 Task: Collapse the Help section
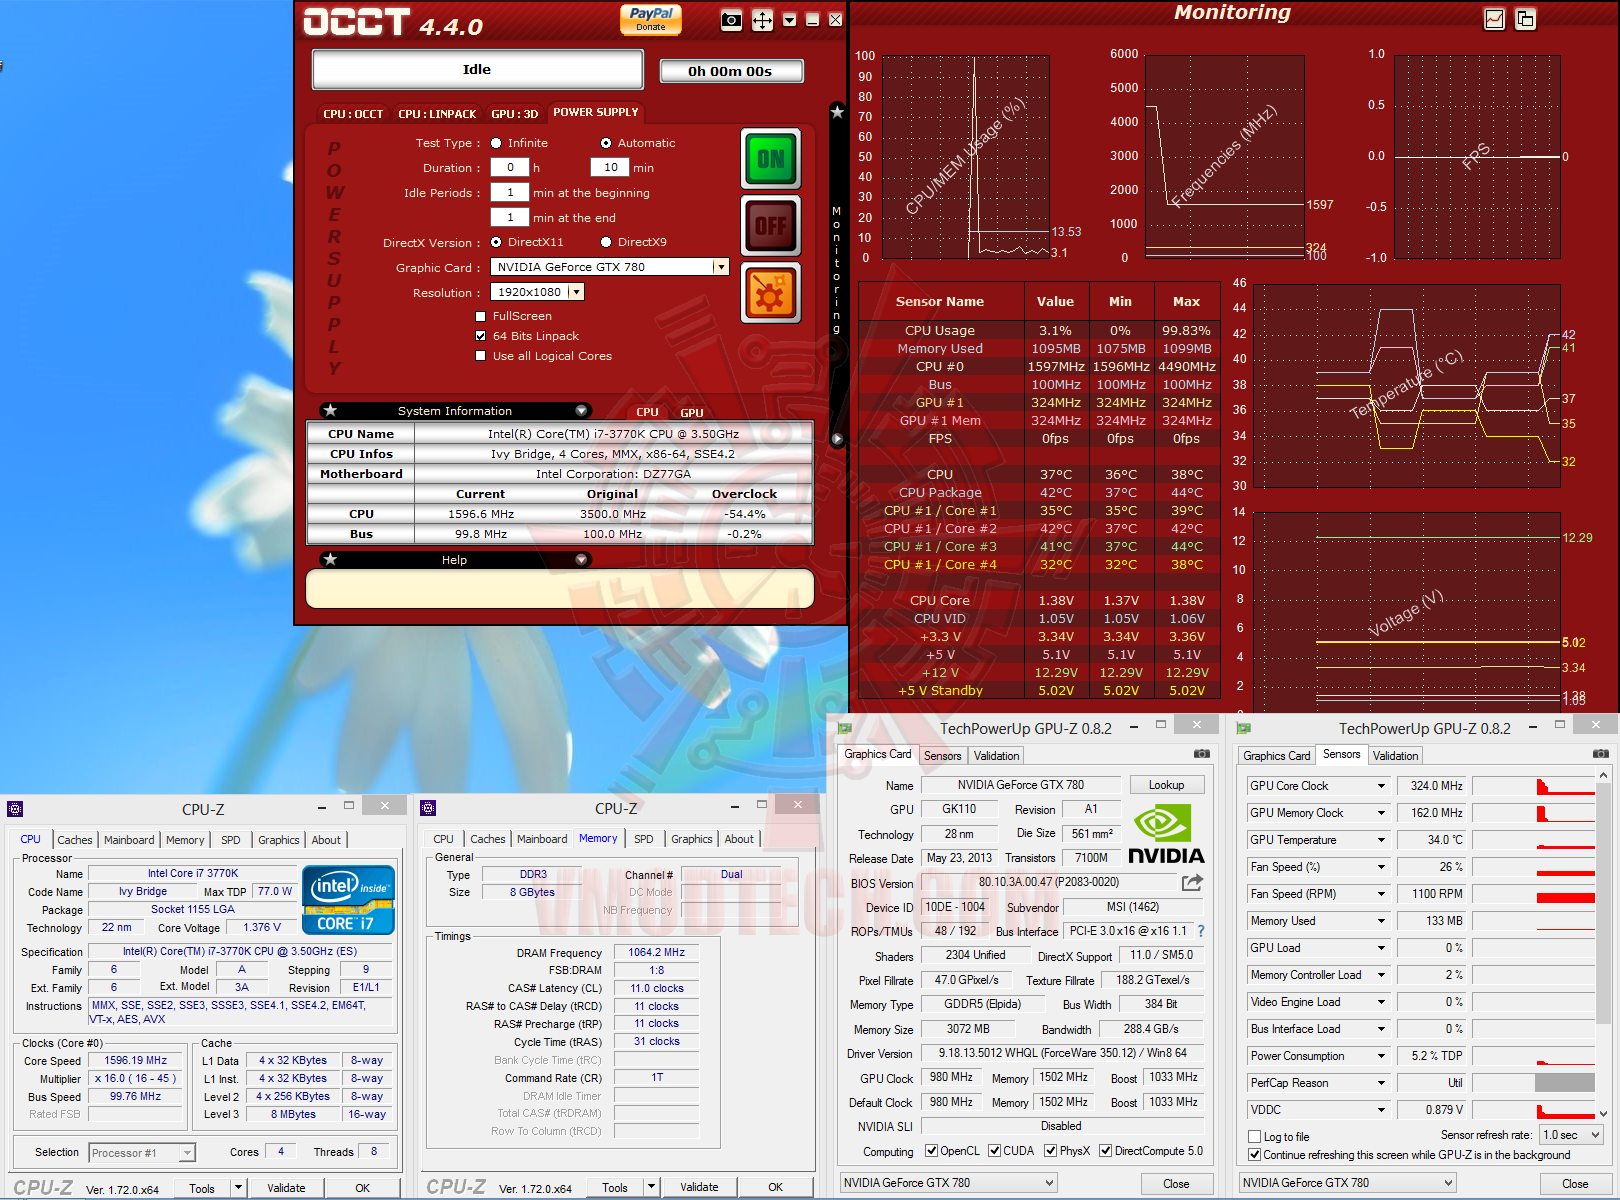click(x=581, y=560)
